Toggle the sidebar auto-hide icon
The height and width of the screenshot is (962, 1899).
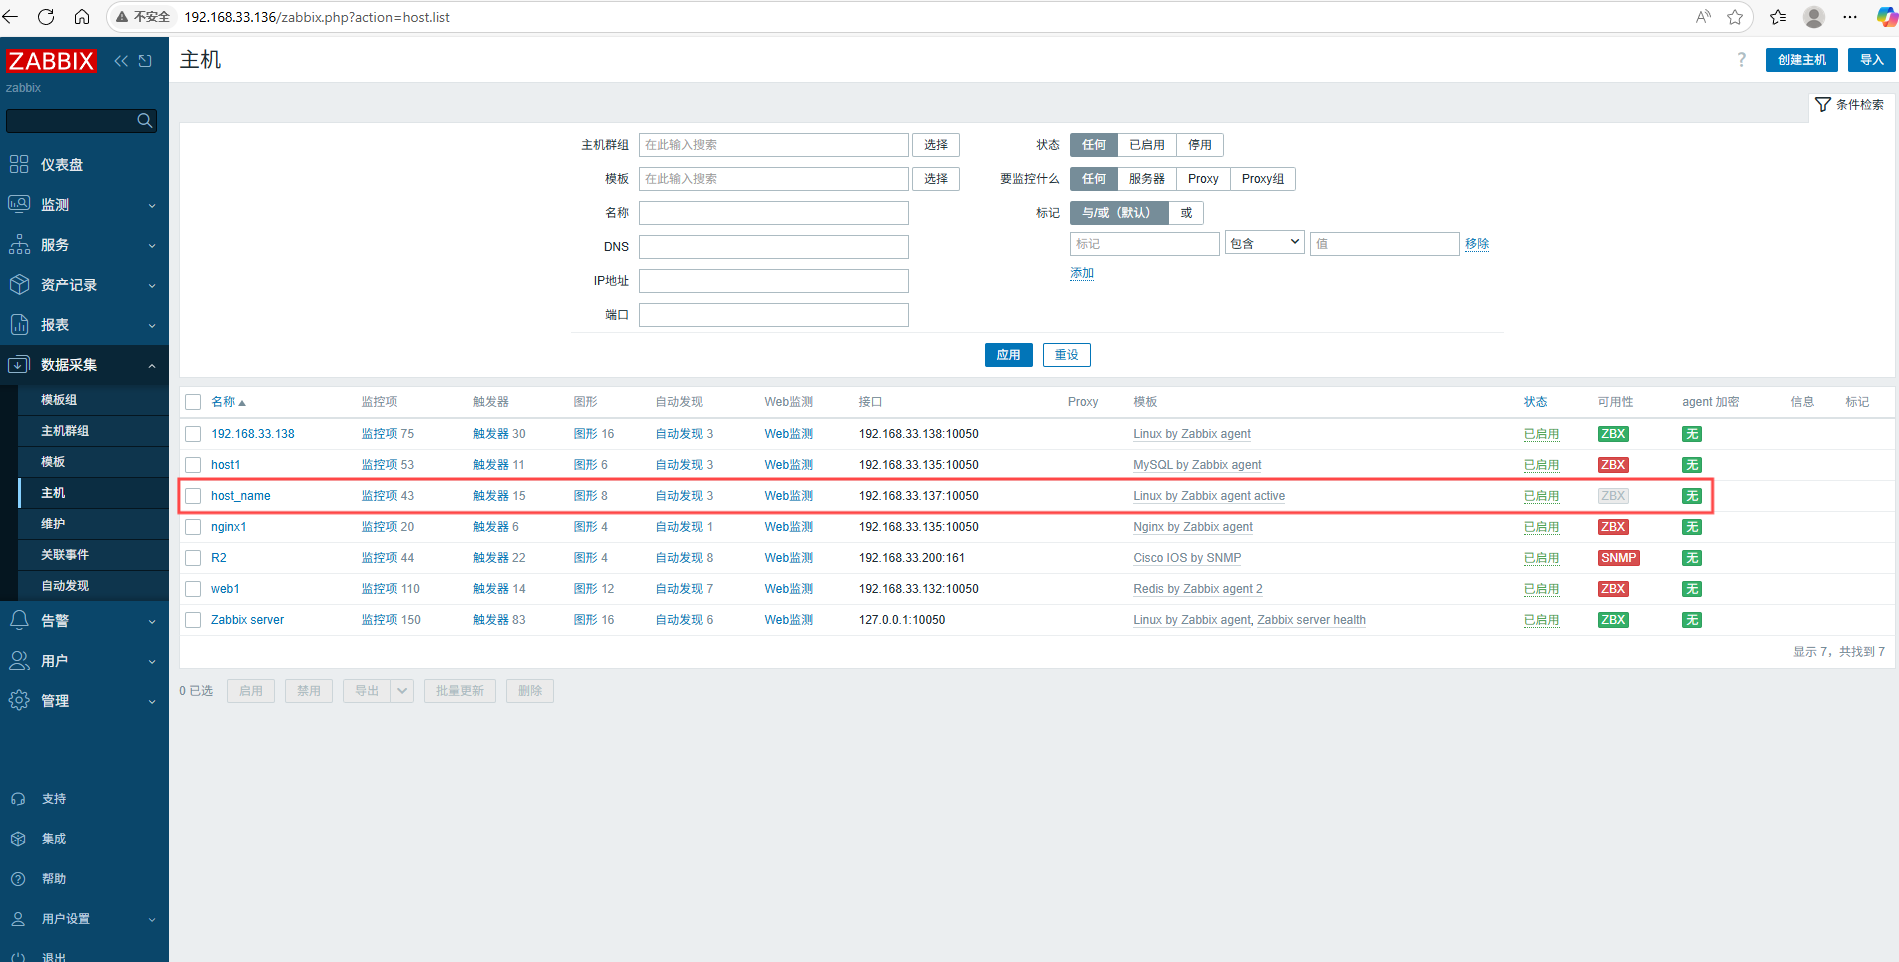click(145, 61)
